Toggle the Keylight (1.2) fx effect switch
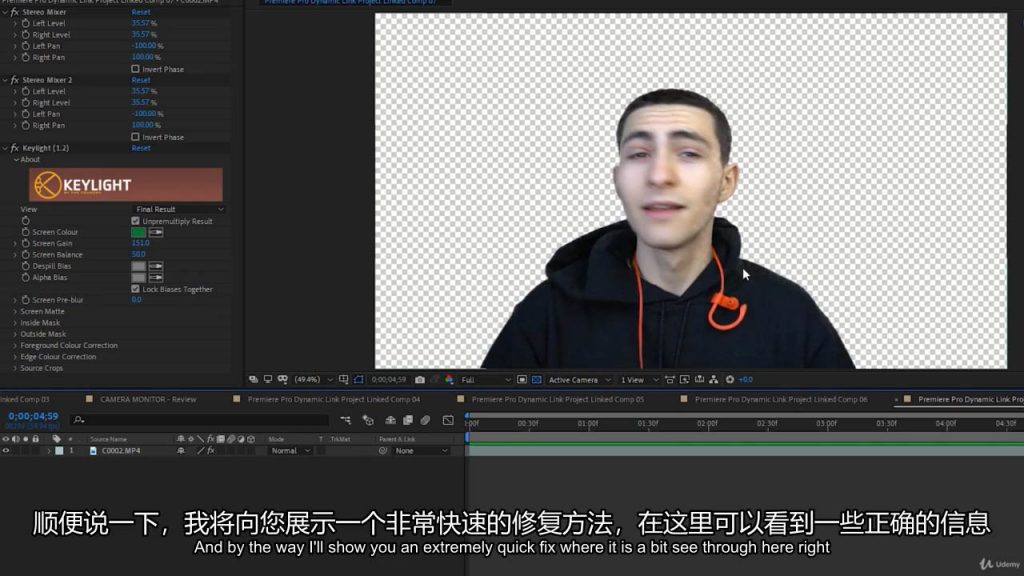 [x=14, y=148]
